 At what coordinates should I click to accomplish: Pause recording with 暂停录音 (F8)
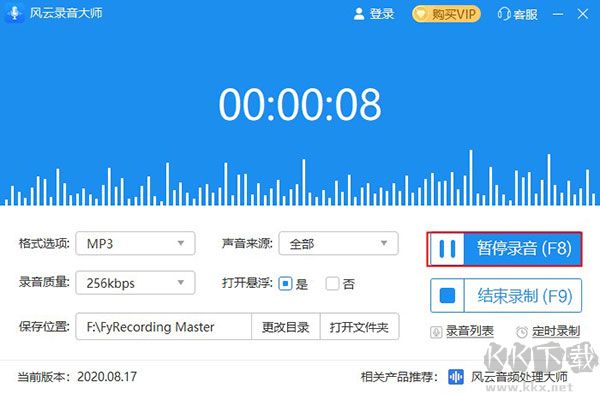click(505, 249)
